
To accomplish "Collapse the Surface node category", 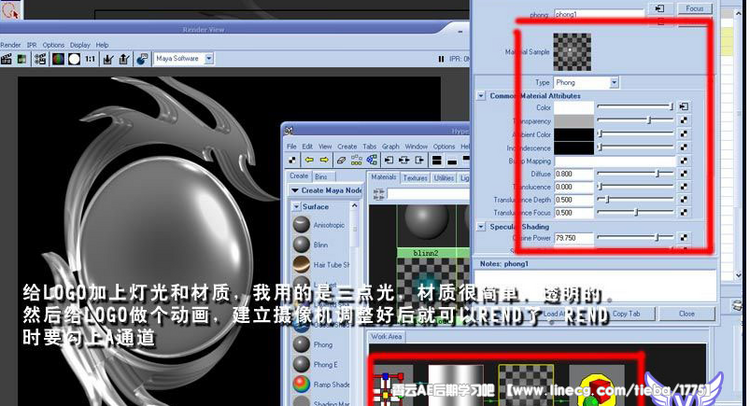I will pyautogui.click(x=297, y=207).
